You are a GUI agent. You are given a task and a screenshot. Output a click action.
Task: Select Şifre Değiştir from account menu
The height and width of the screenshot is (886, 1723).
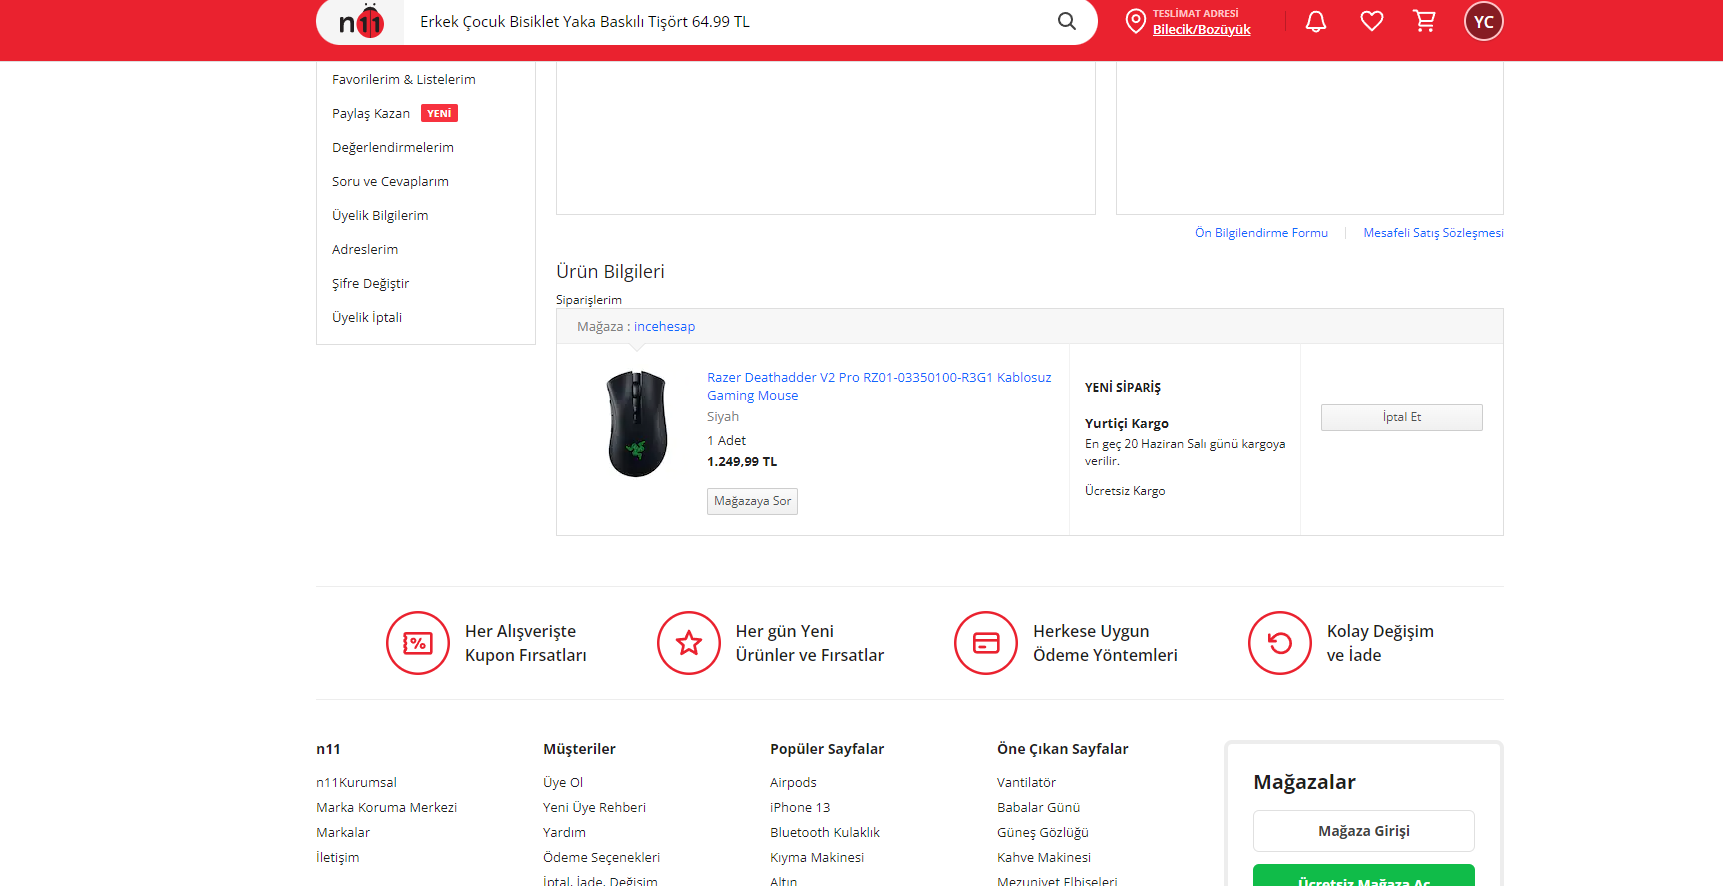tap(371, 284)
